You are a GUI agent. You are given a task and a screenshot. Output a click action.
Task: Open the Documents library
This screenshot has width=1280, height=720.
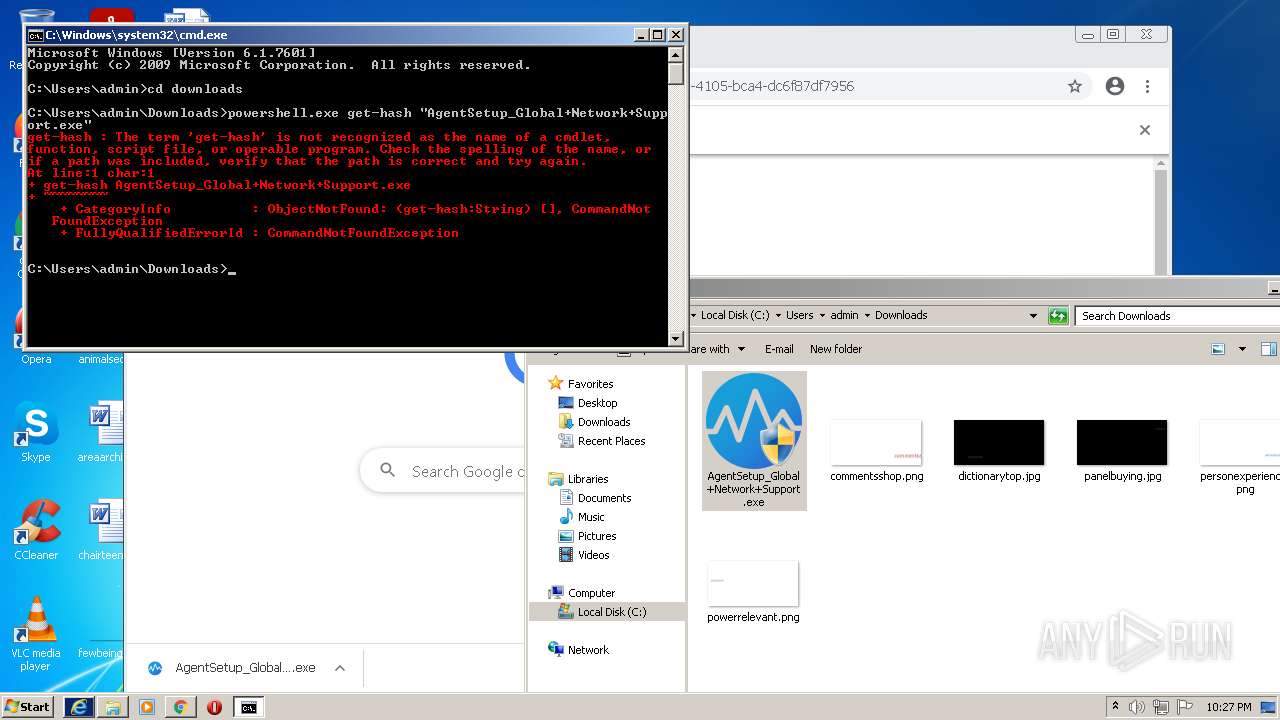click(604, 498)
